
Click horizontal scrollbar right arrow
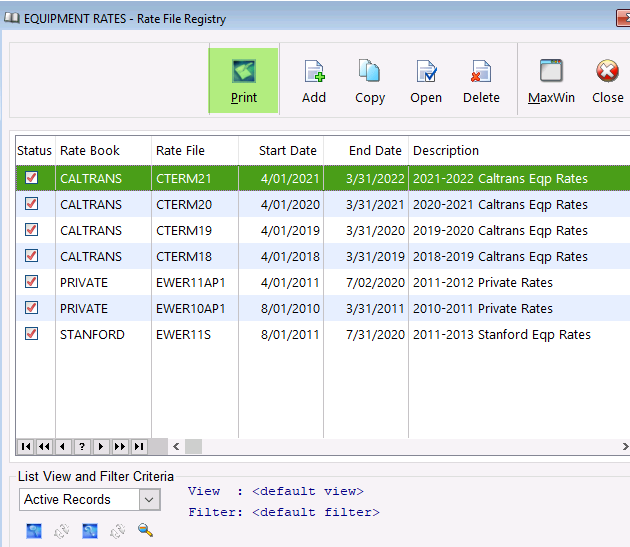pyautogui.click(x=625, y=447)
